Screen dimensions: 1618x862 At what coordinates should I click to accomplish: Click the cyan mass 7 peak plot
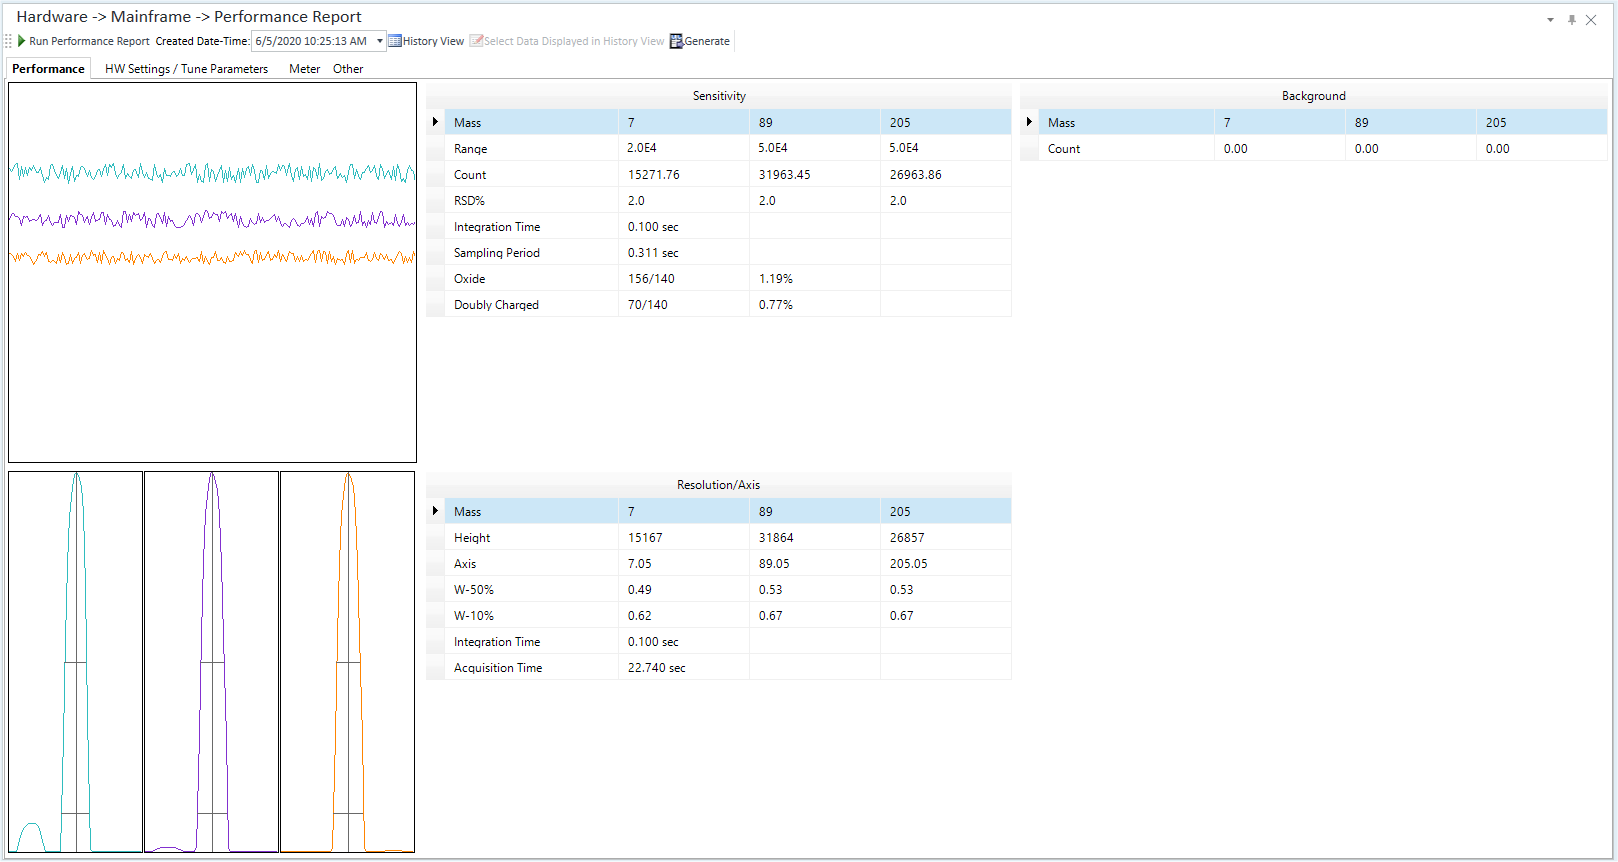tap(76, 662)
